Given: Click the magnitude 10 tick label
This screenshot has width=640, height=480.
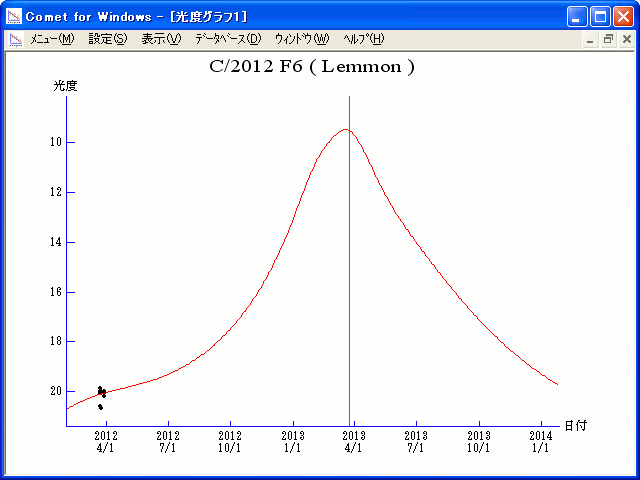Looking at the screenshot, I should coord(56,142).
